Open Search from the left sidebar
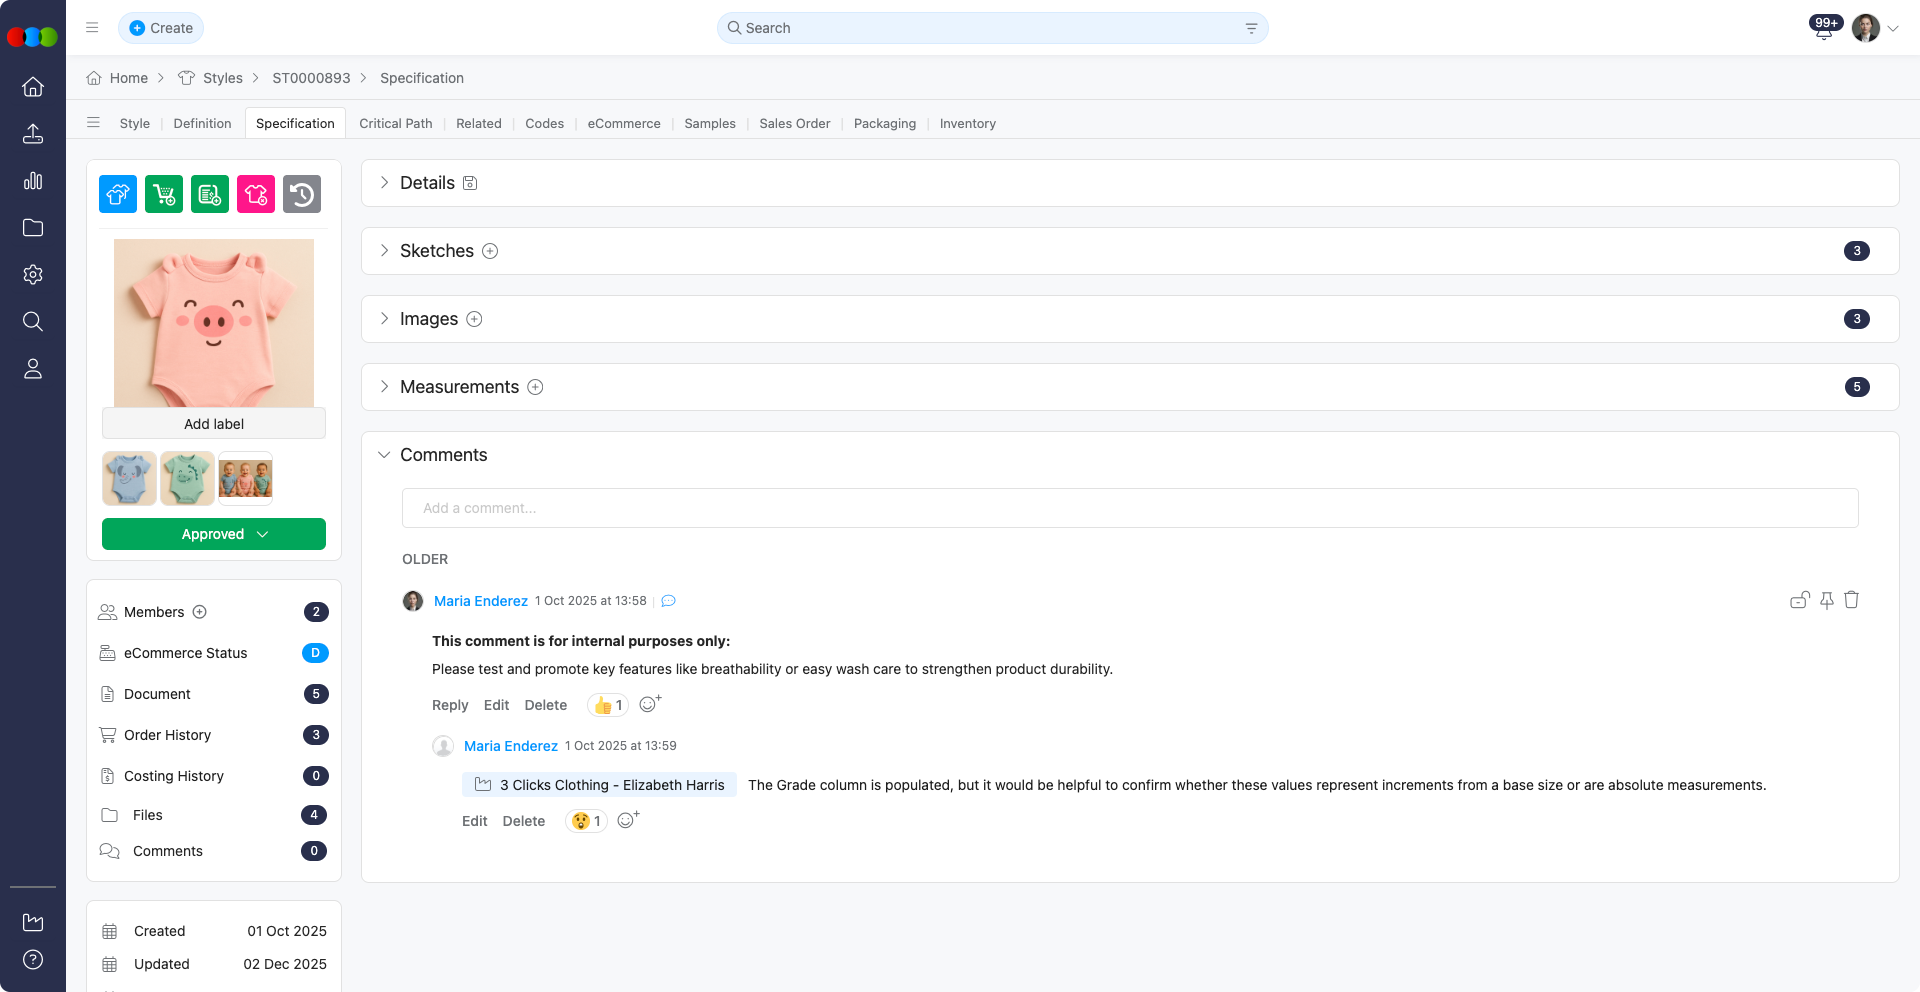1920x992 pixels. [x=33, y=321]
